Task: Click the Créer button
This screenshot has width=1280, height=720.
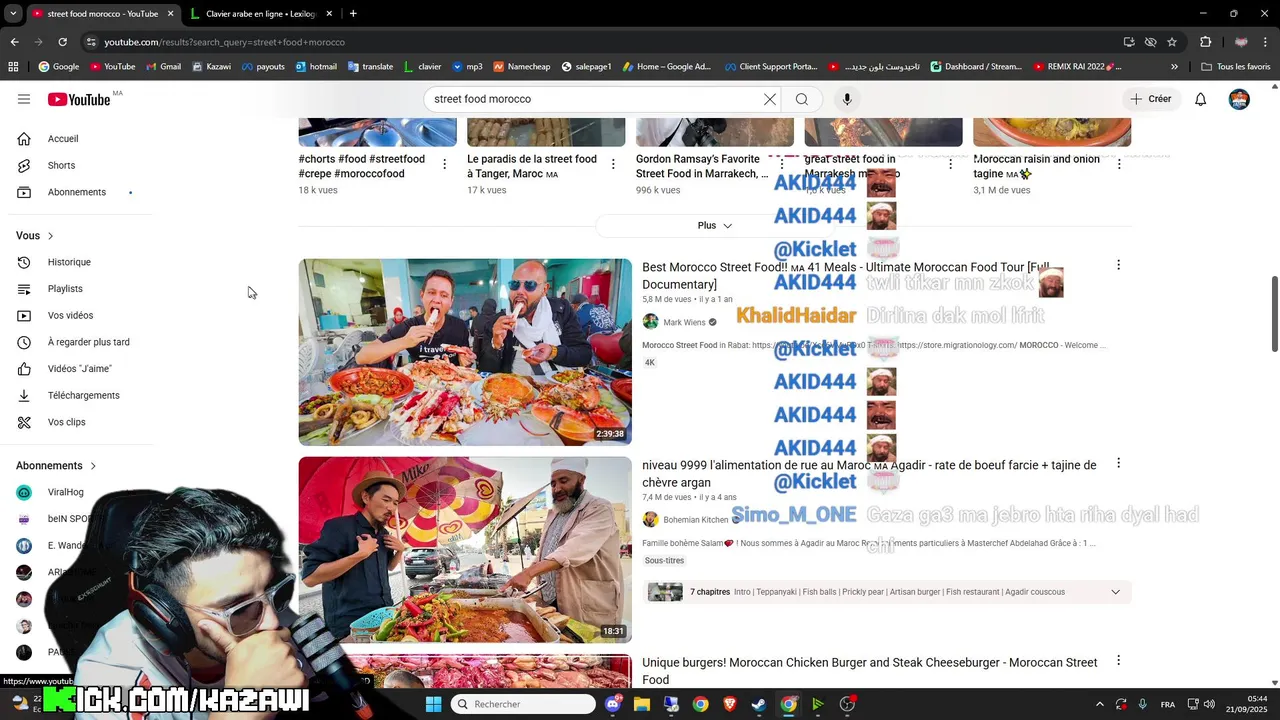Action: pos(1150,99)
